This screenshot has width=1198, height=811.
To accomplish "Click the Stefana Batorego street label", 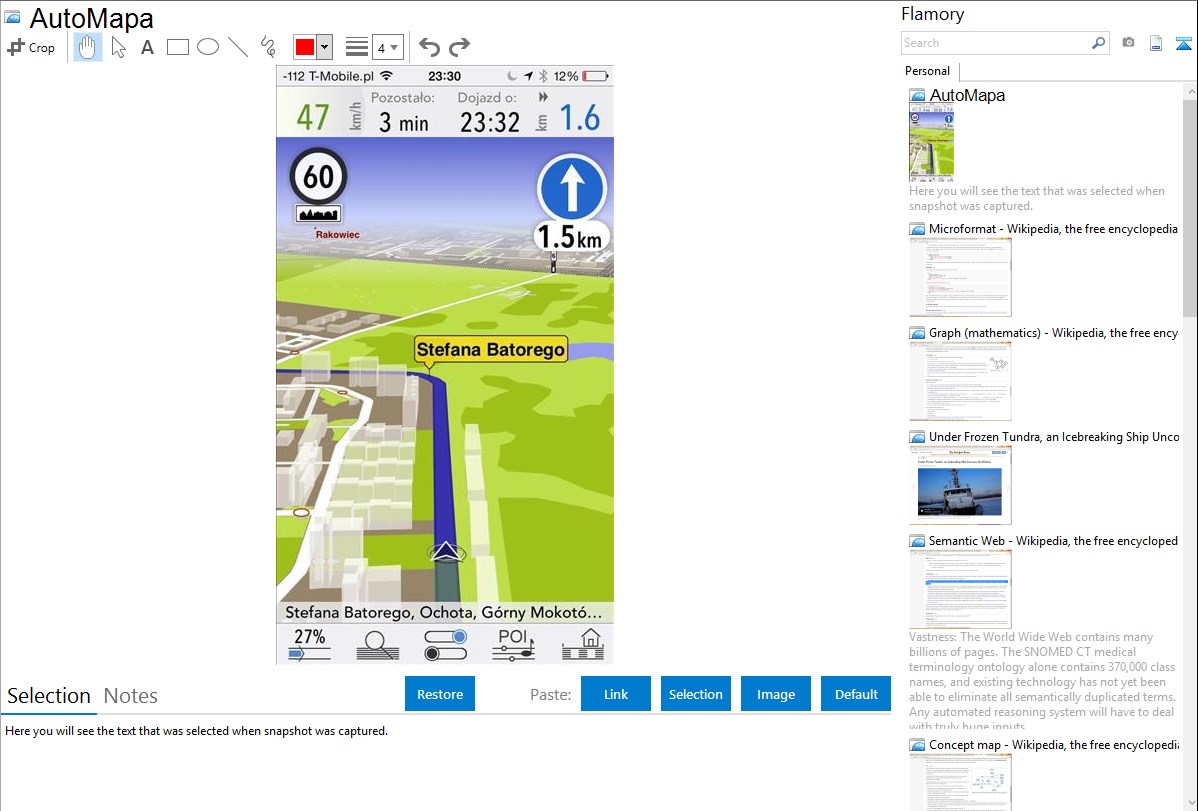I will click(x=491, y=350).
